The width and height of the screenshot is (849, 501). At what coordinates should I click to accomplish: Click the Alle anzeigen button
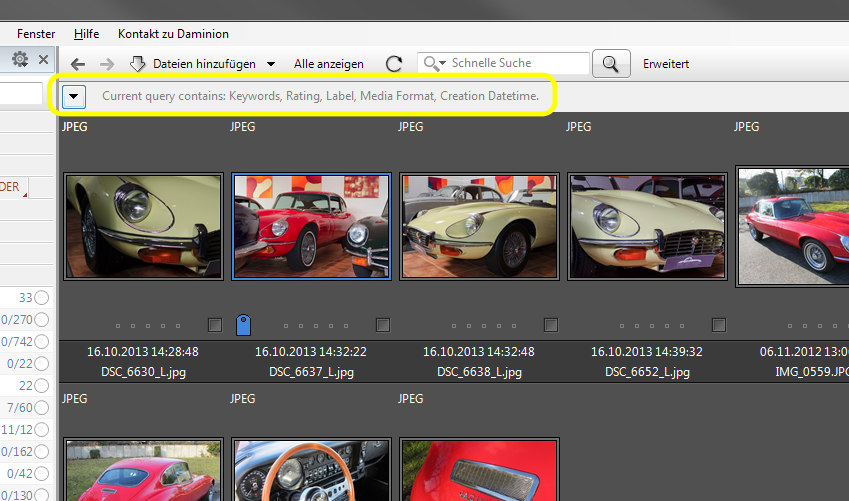329,64
